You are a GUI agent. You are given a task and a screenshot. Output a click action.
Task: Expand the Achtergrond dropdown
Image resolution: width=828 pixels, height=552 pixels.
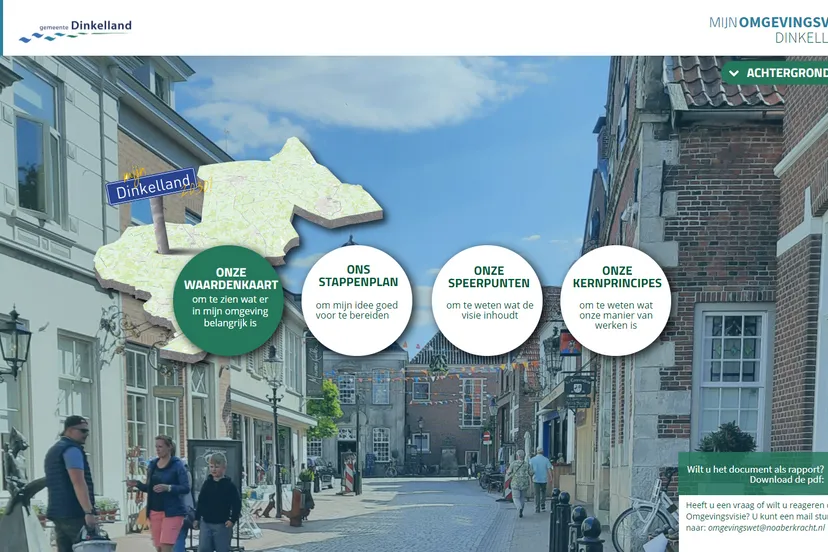pos(775,73)
